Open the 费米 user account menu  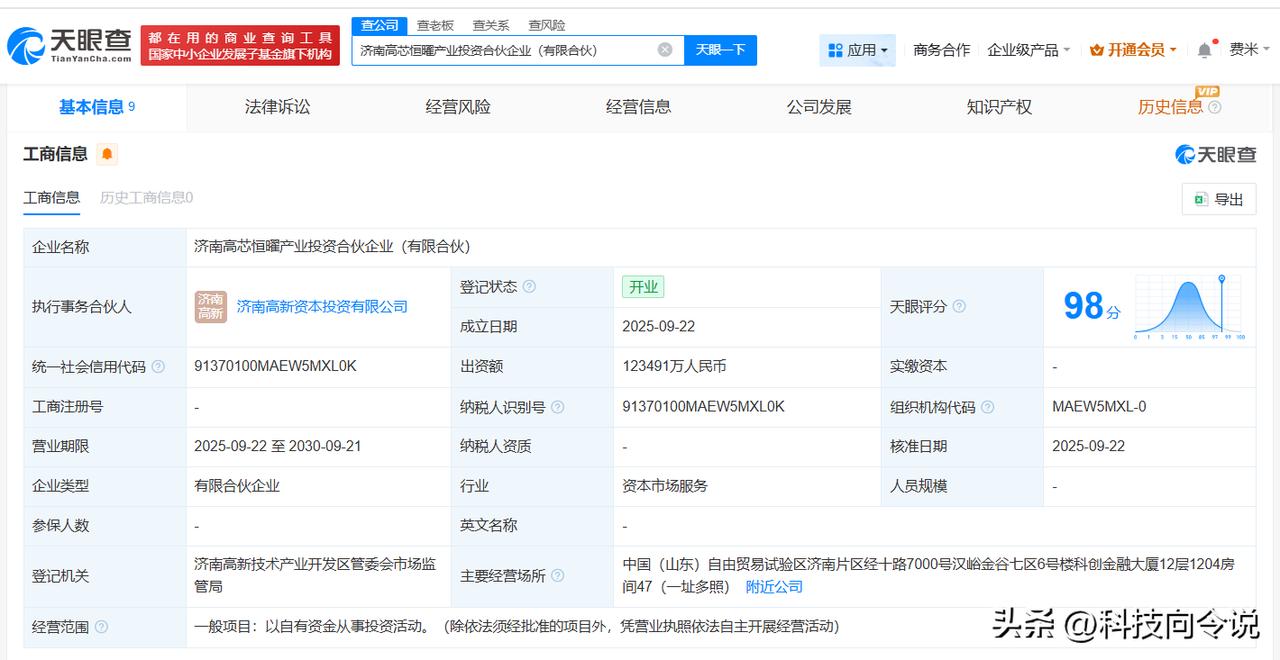(1249, 50)
